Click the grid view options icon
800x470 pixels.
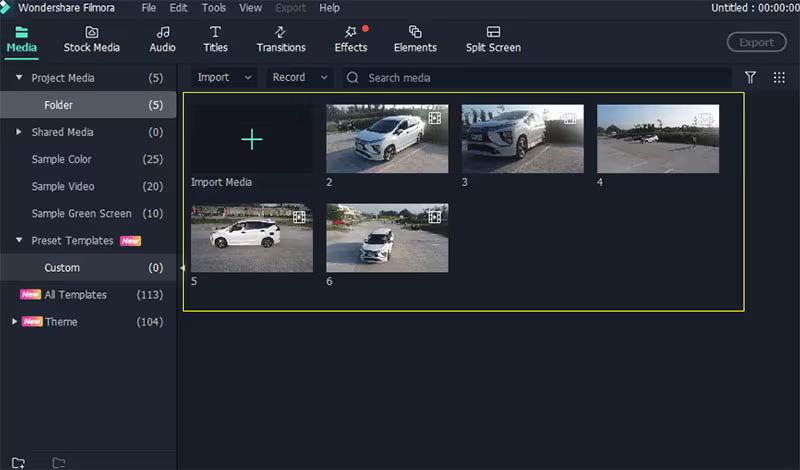click(x=779, y=78)
